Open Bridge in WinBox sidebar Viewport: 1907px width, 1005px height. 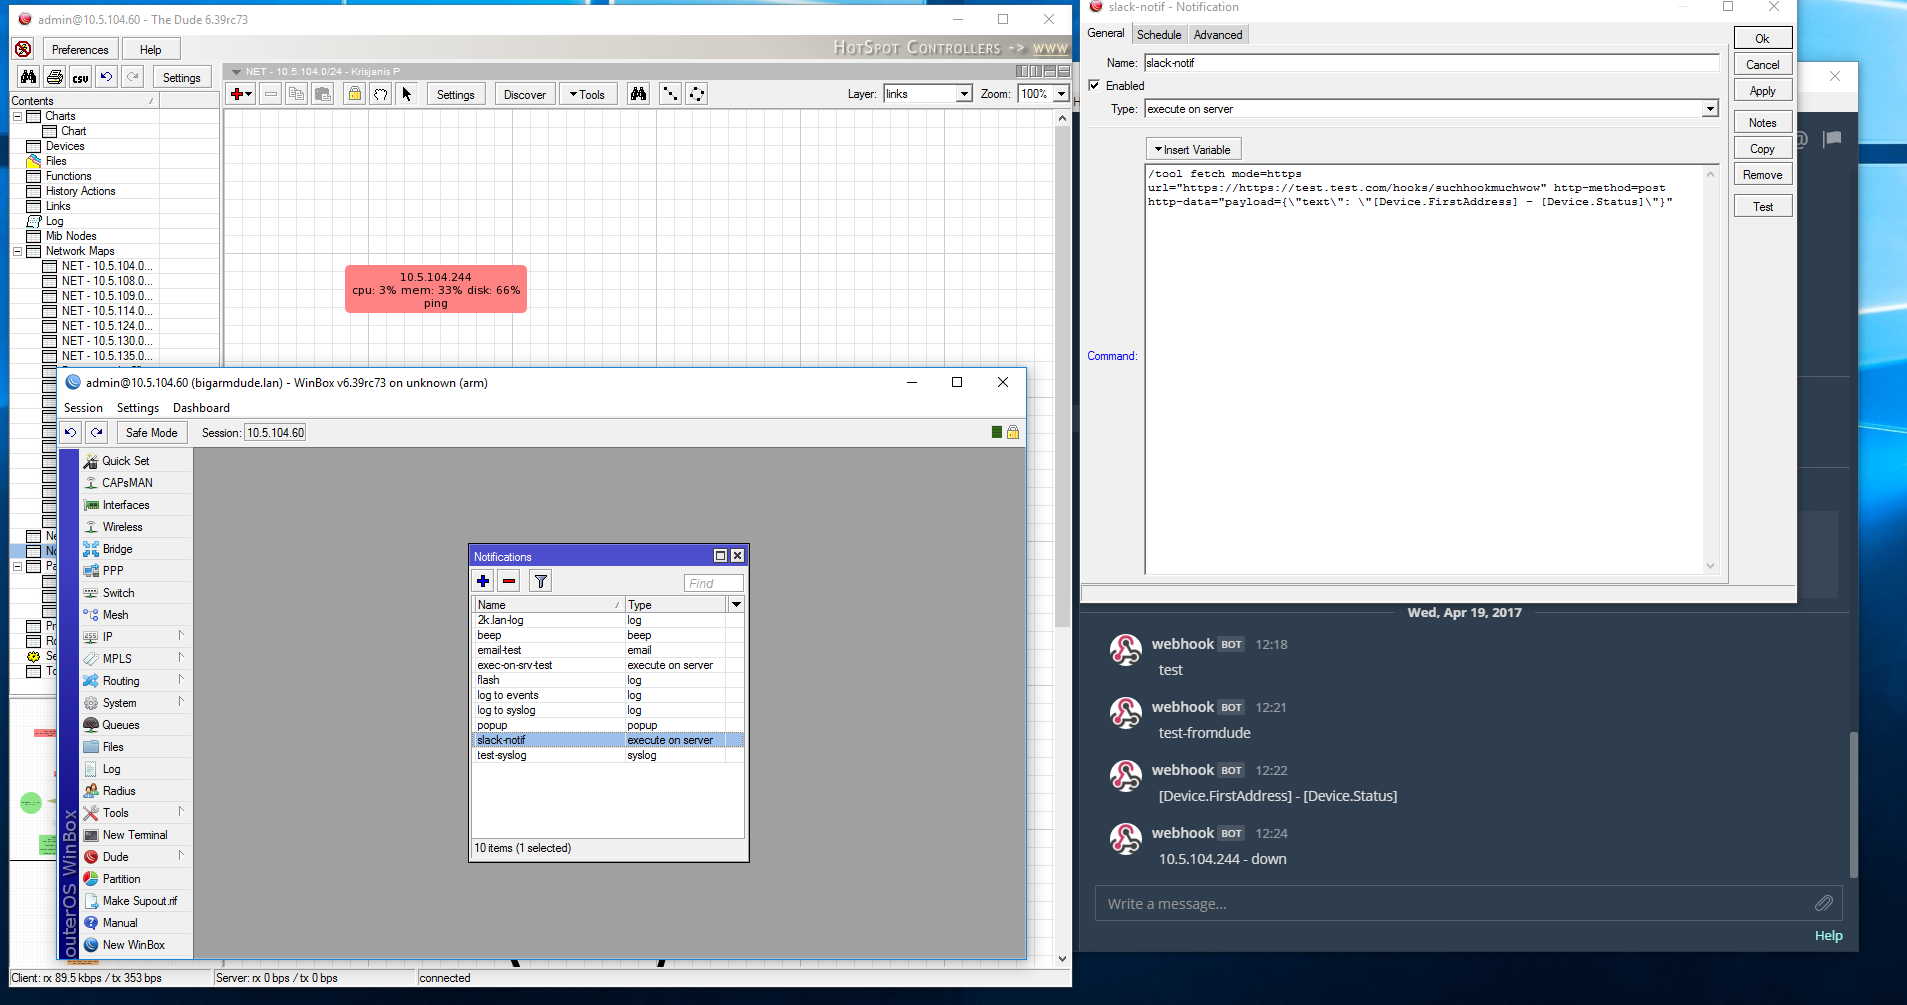[117, 549]
